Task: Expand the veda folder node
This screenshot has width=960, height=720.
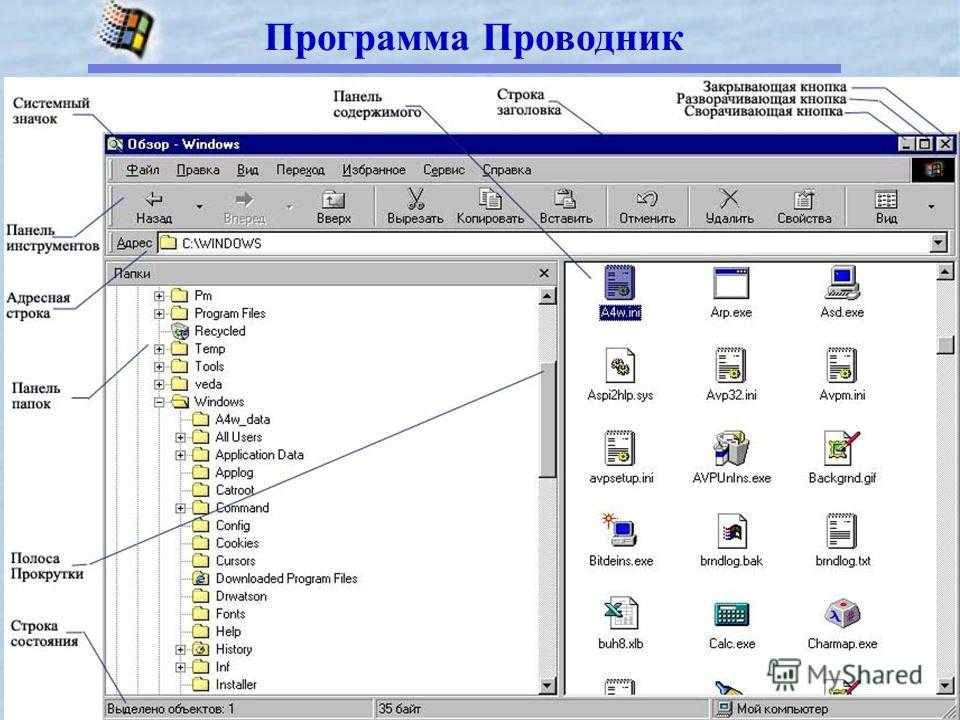Action: point(159,384)
